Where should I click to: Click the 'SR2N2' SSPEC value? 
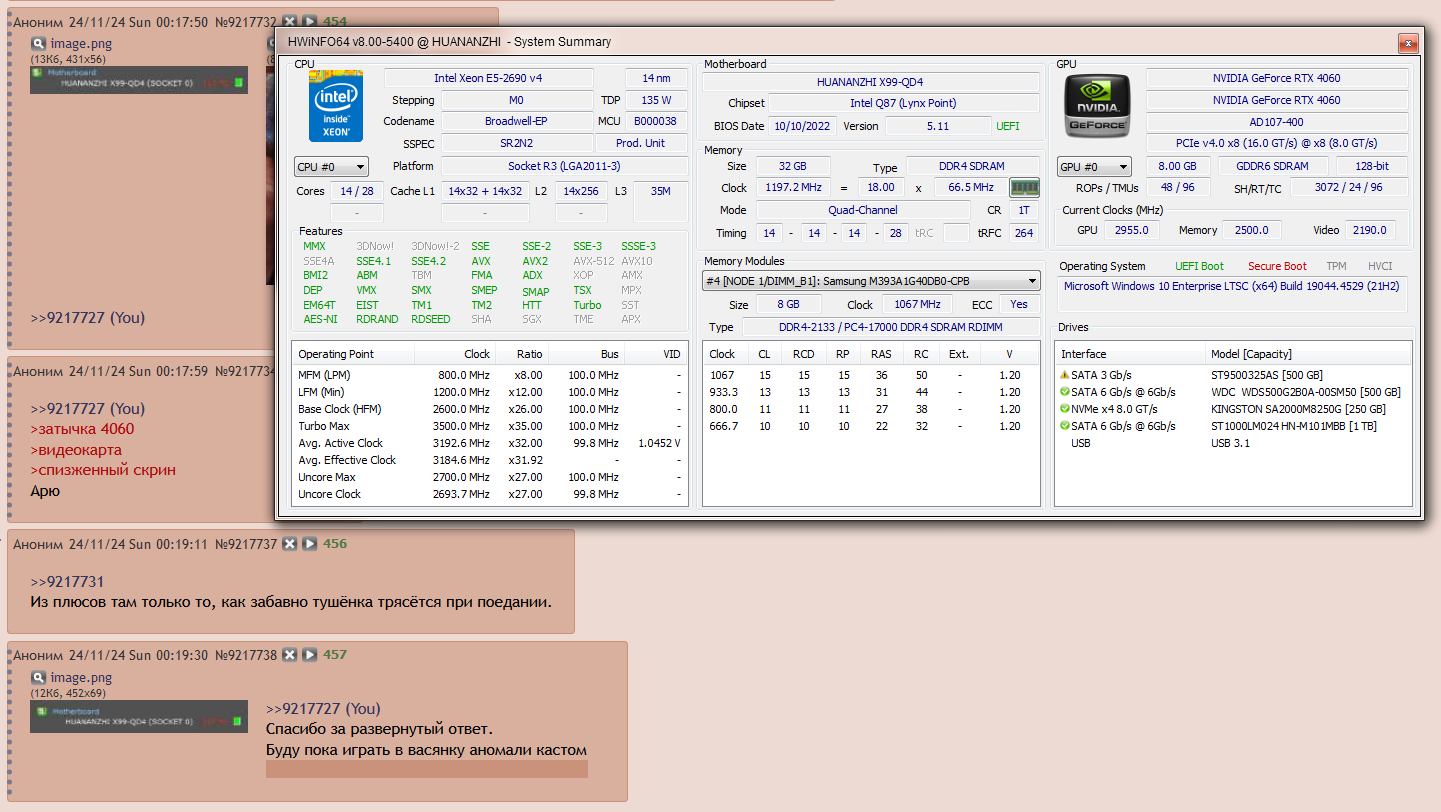[x=516, y=143]
